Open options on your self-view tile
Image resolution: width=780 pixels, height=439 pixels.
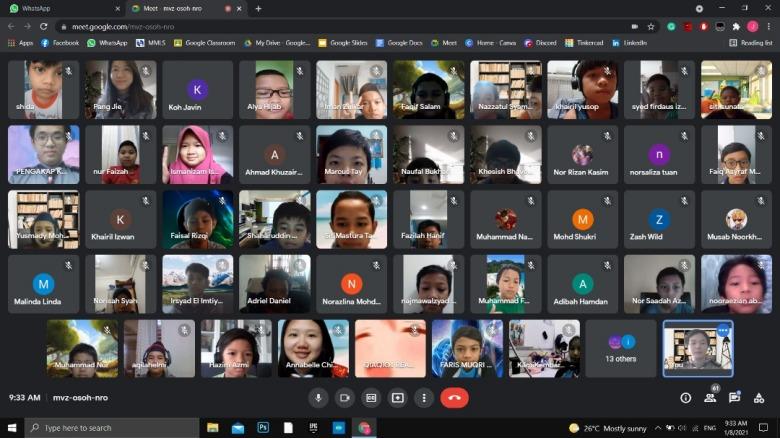point(723,331)
